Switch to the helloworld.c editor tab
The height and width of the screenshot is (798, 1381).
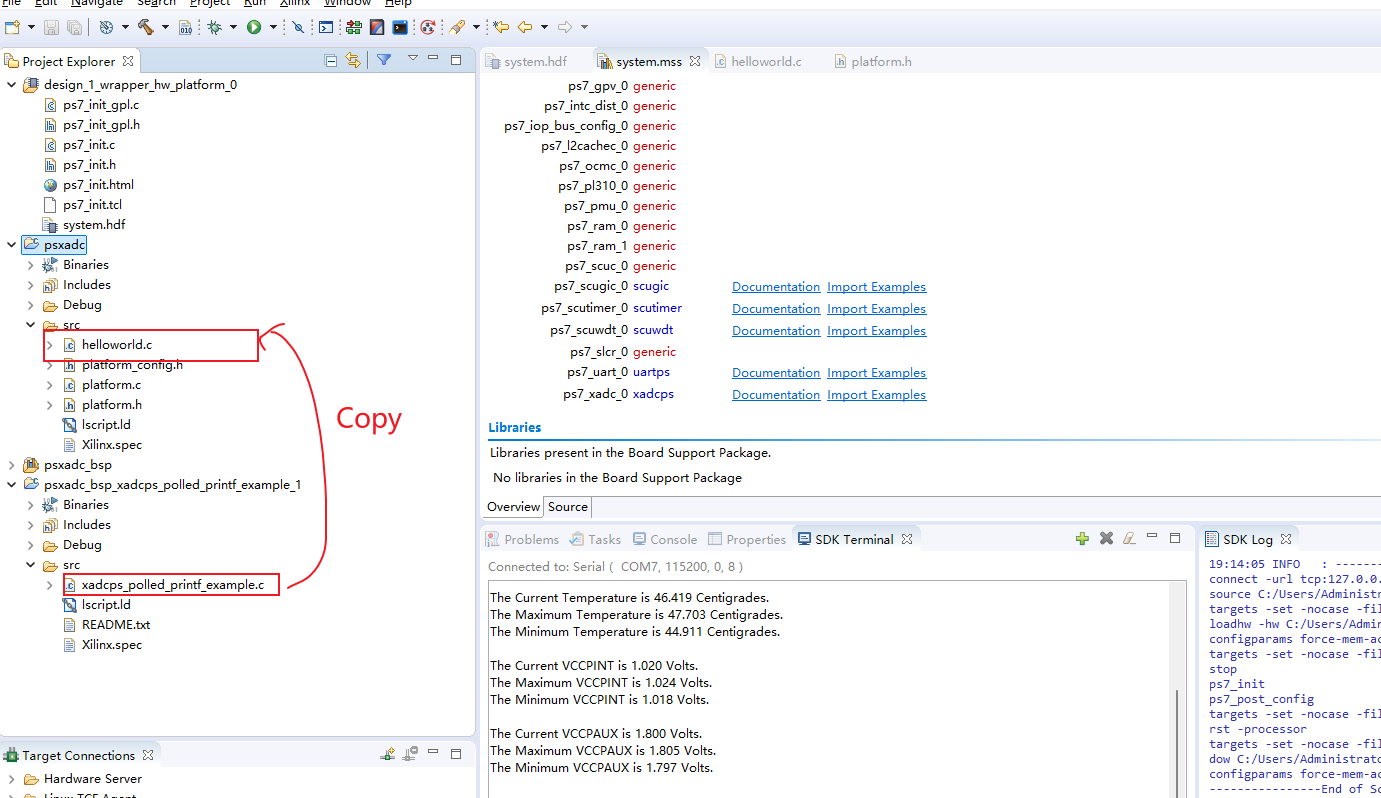pyautogui.click(x=757, y=61)
